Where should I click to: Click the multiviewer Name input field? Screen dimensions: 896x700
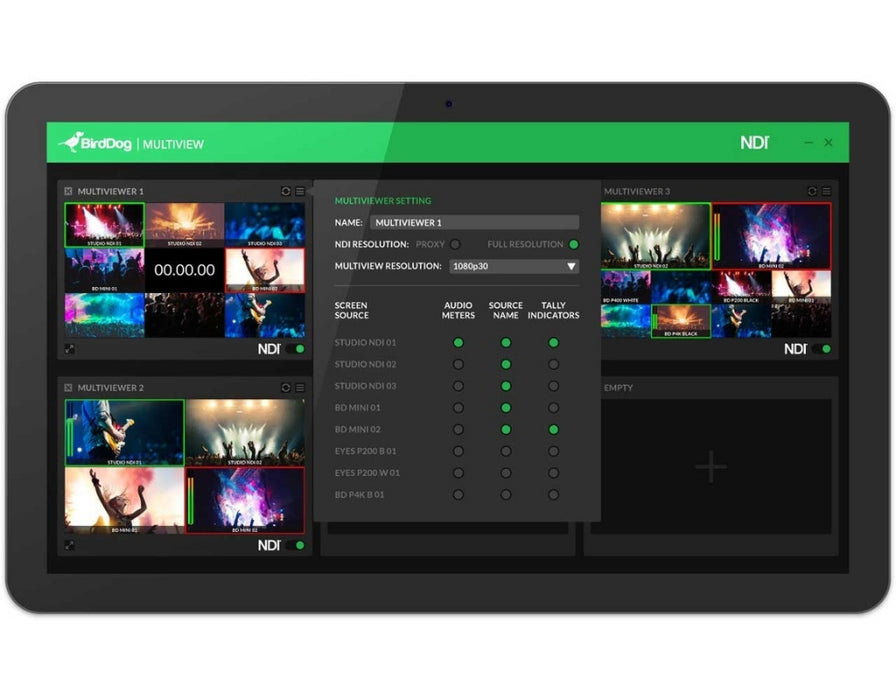coord(474,223)
